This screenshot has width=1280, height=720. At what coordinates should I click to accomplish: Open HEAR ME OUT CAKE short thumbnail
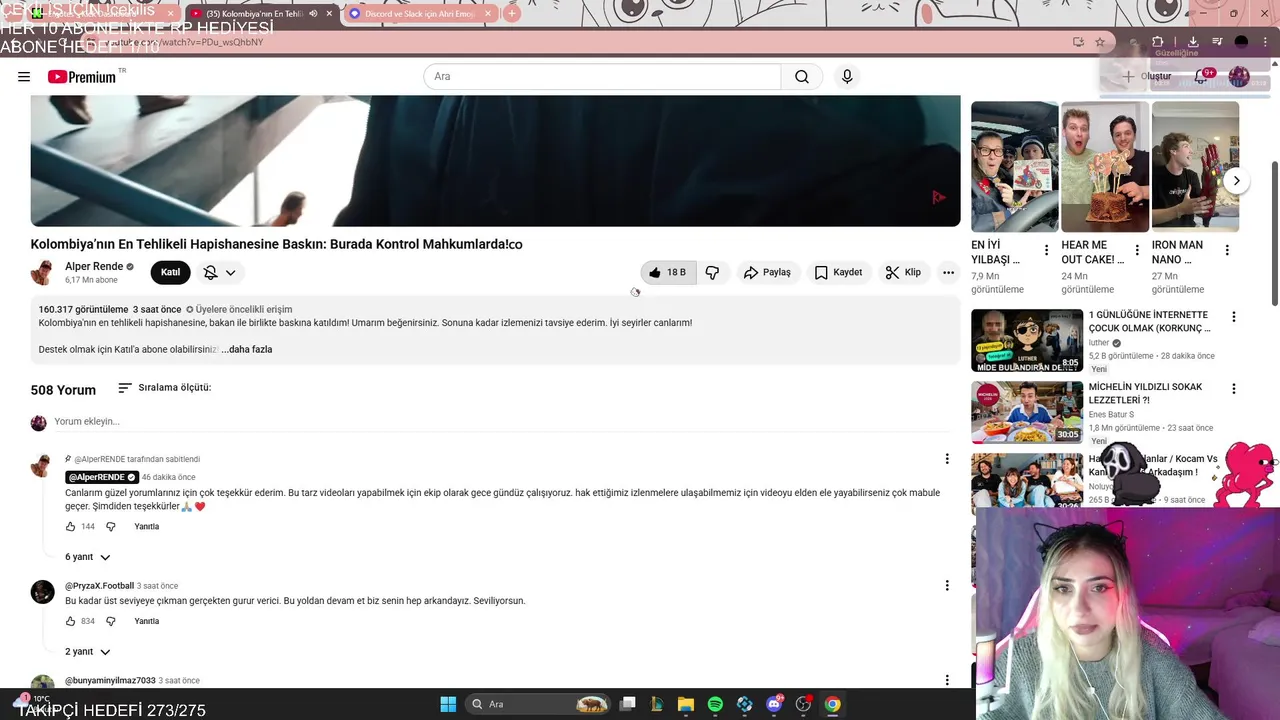click(1105, 167)
